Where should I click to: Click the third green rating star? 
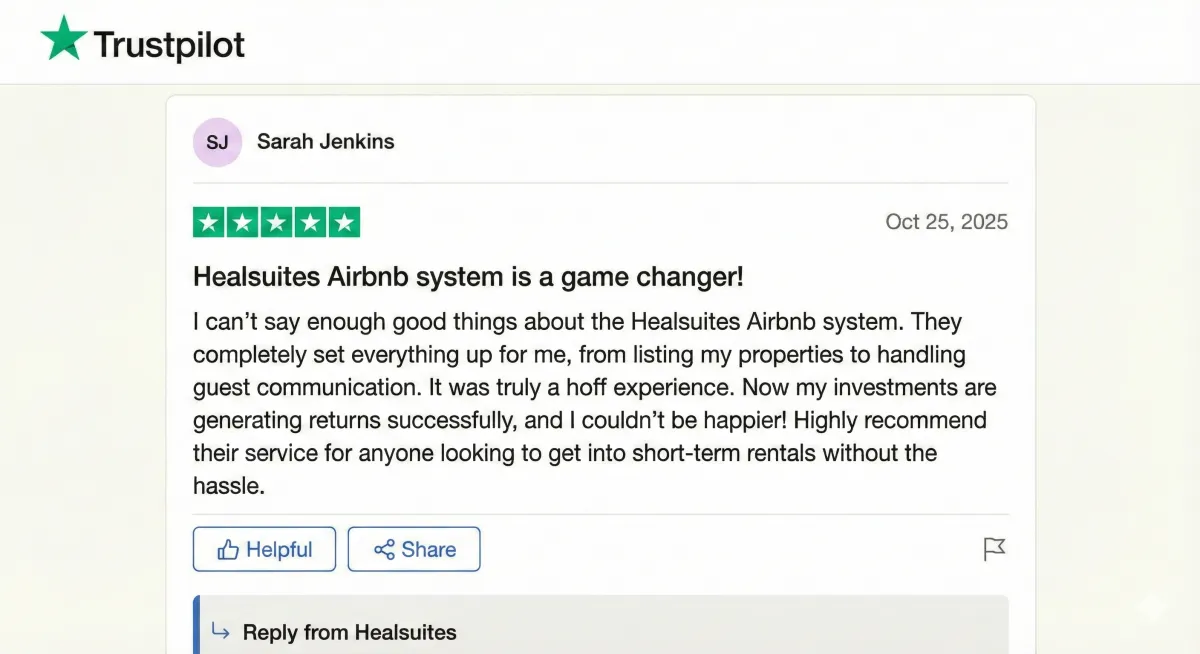(276, 222)
